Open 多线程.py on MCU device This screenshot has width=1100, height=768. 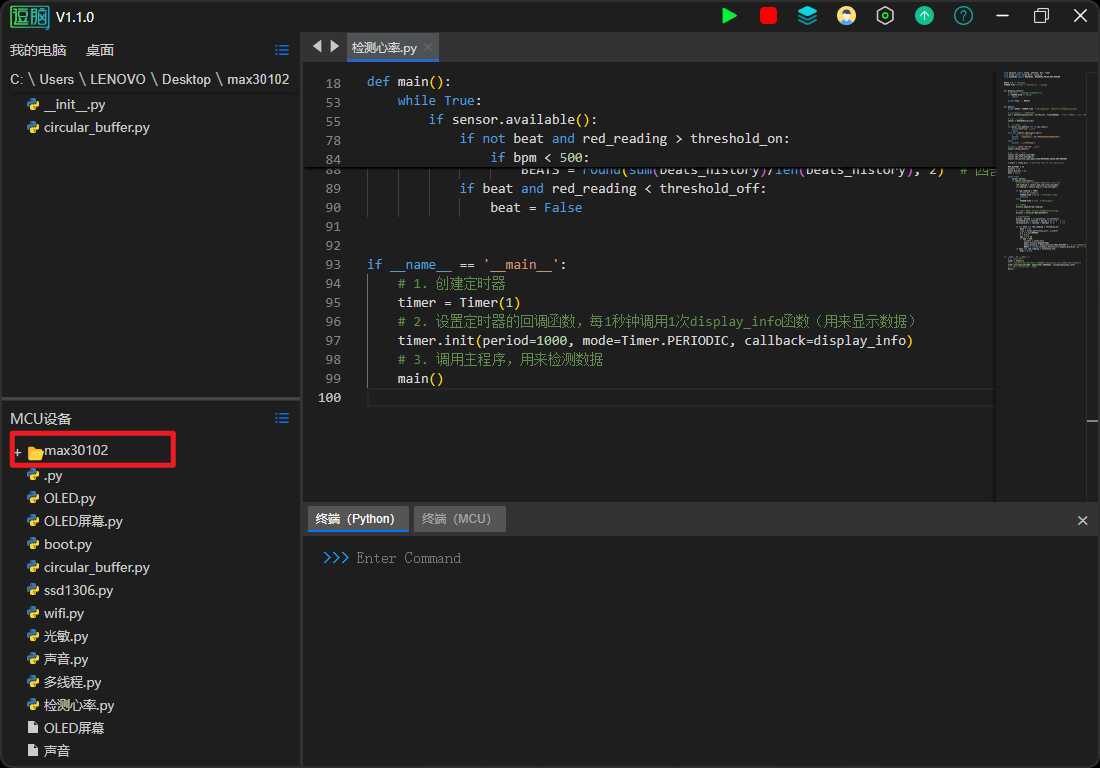(x=72, y=682)
